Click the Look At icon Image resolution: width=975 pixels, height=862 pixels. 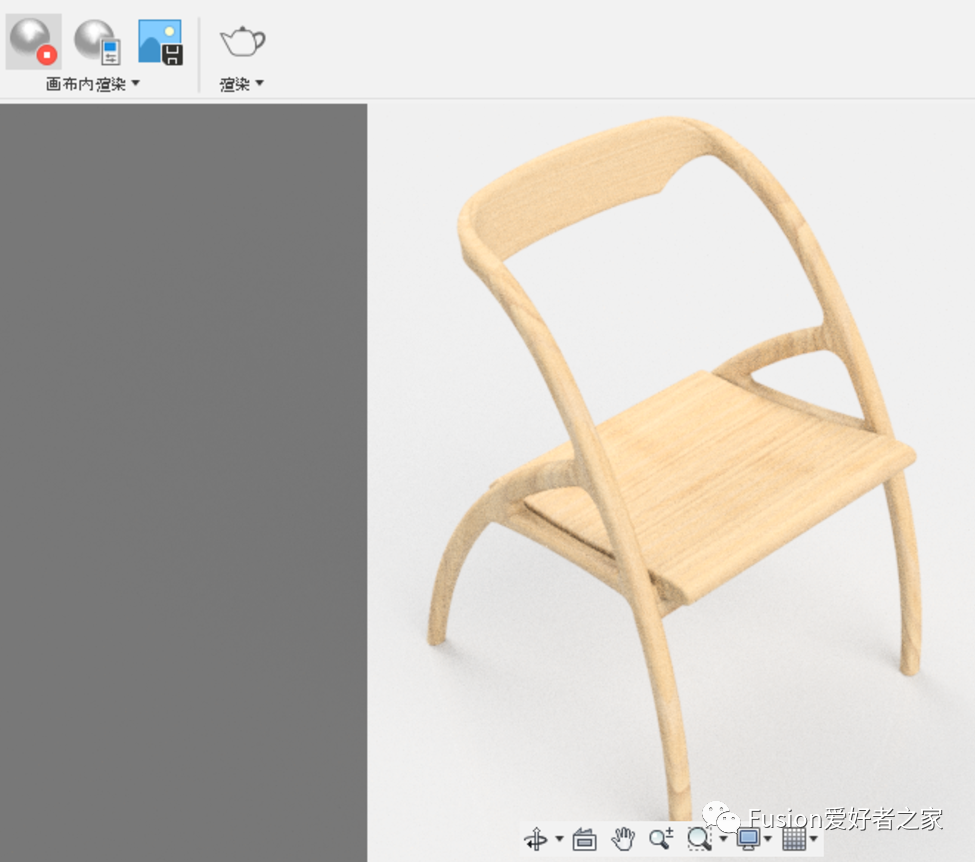[585, 839]
